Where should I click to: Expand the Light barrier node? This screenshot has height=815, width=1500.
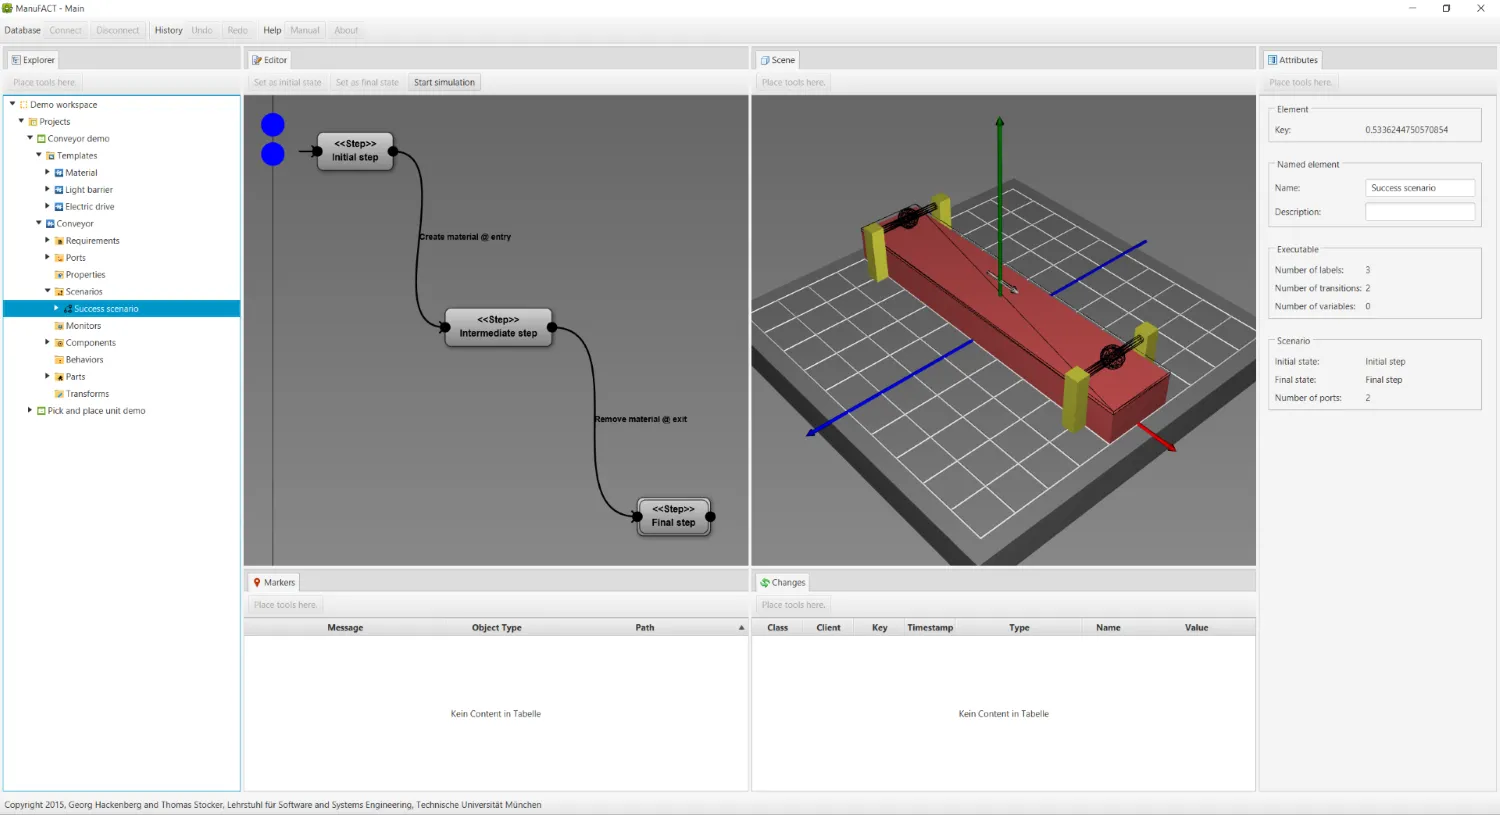47,189
